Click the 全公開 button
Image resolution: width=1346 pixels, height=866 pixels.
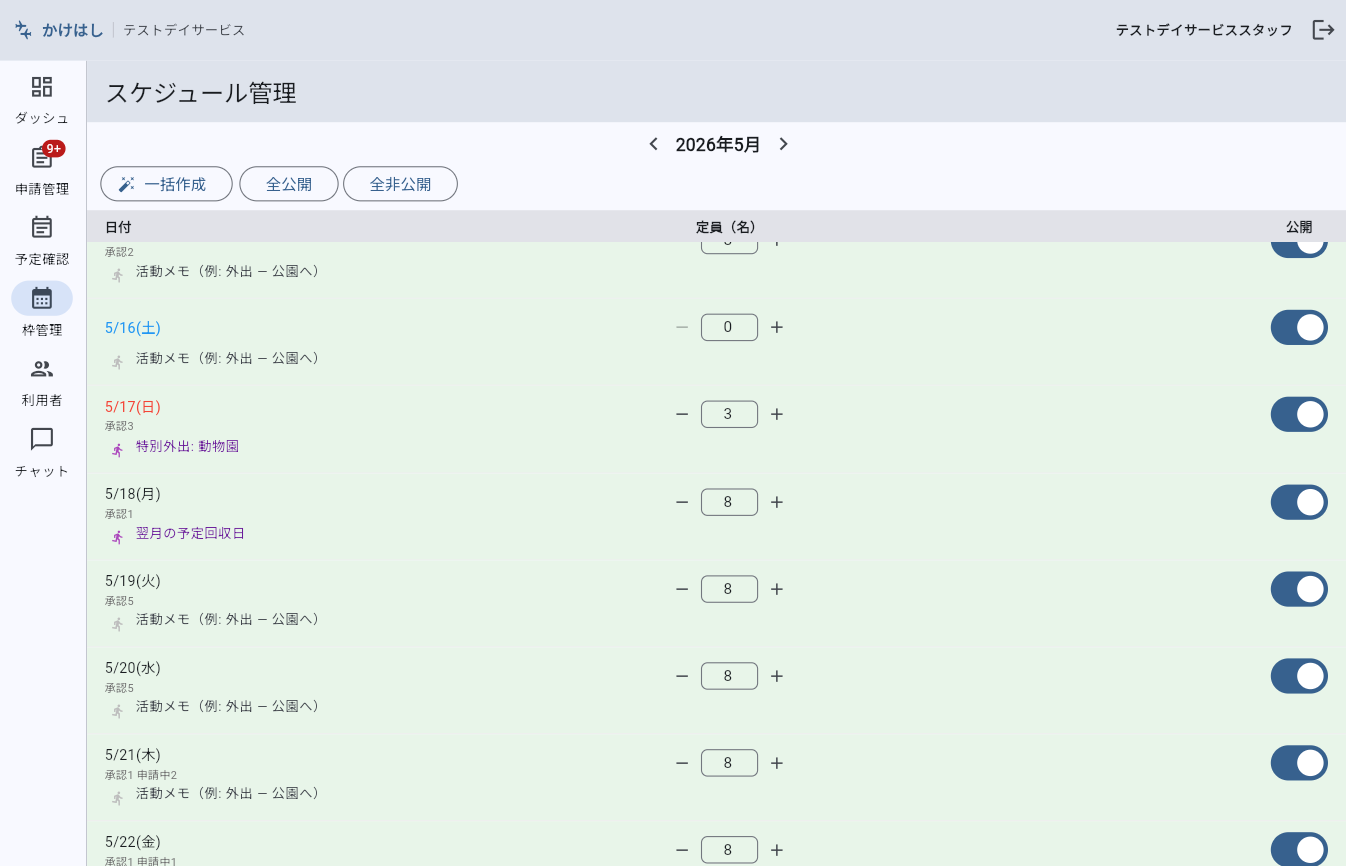[289, 184]
